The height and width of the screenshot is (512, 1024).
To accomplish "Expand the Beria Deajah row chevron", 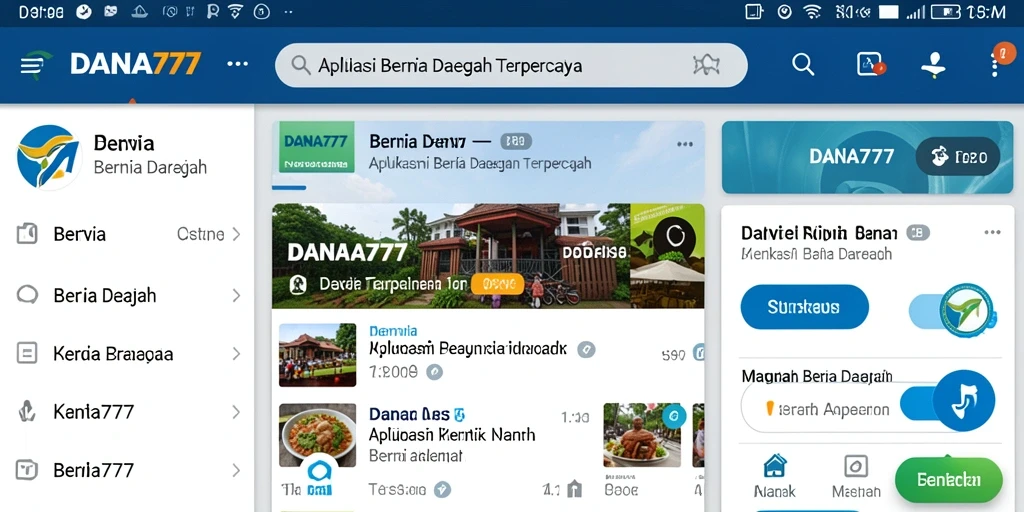I will coord(236,295).
